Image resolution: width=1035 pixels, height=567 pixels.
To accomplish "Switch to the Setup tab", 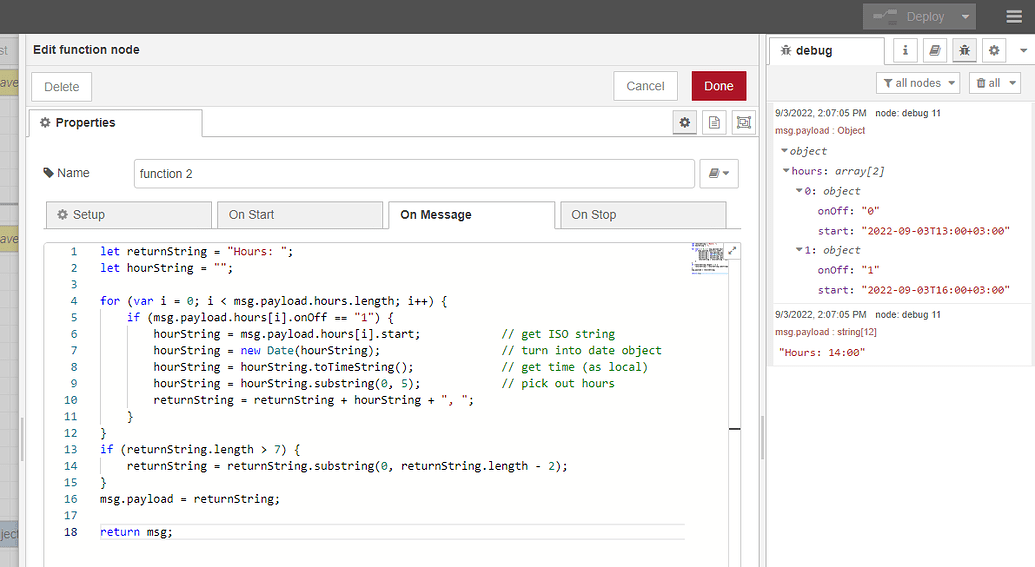I will tap(129, 214).
